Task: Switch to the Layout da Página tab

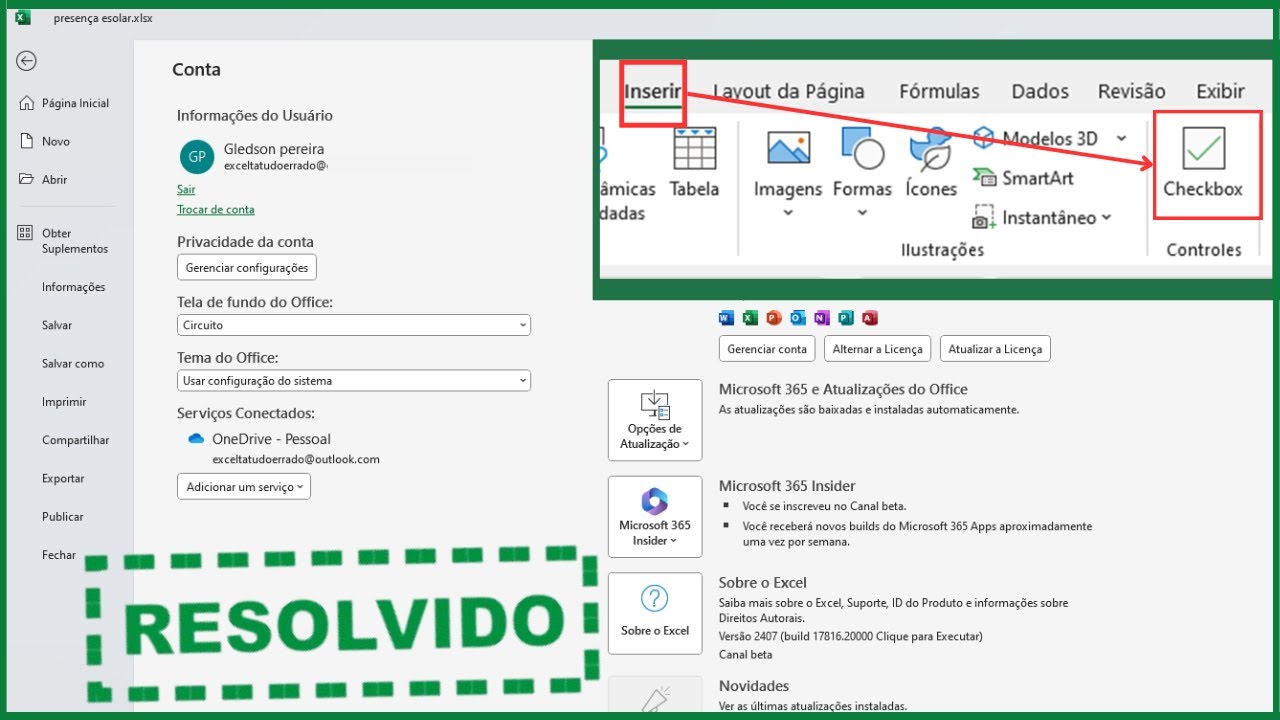Action: [789, 92]
